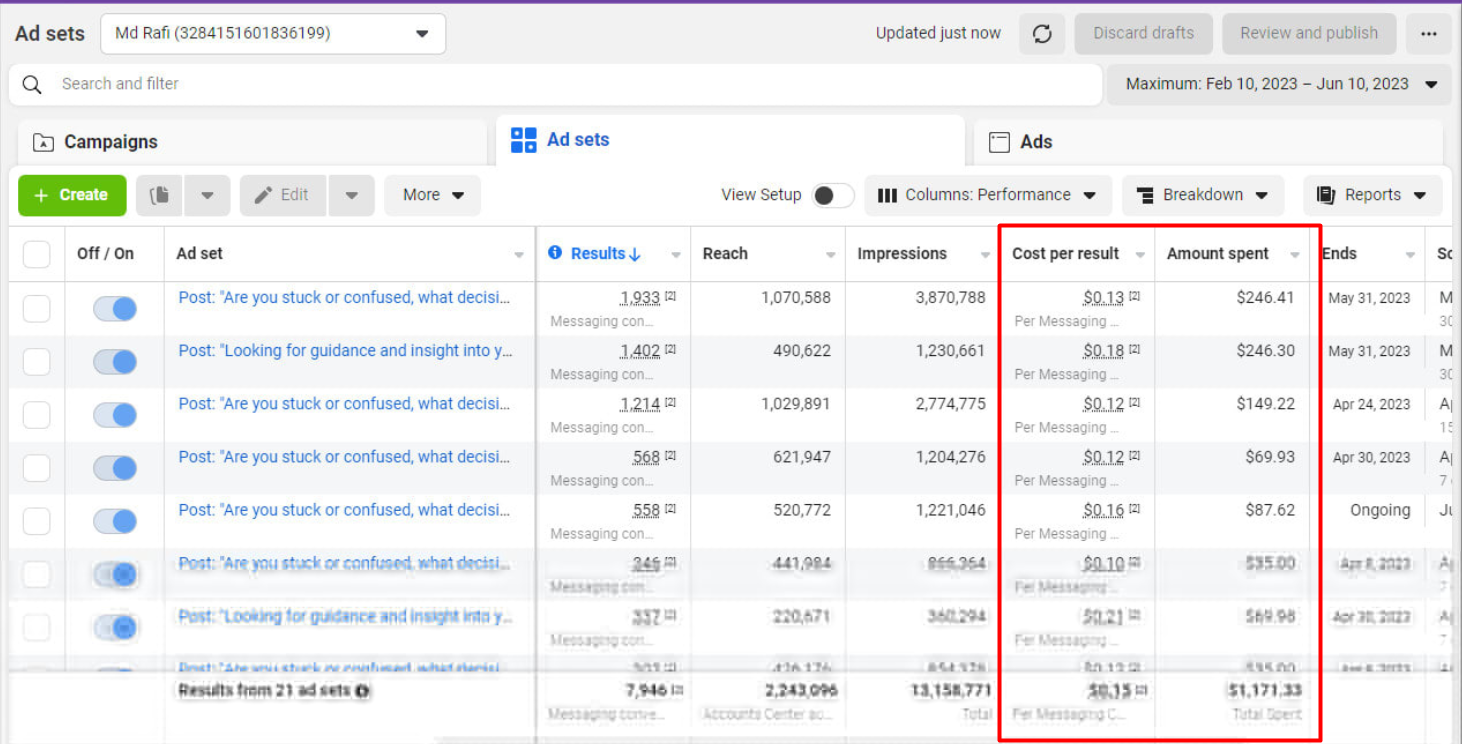The width and height of the screenshot is (1462, 744).
Task: Click the green Create button
Action: point(72,196)
